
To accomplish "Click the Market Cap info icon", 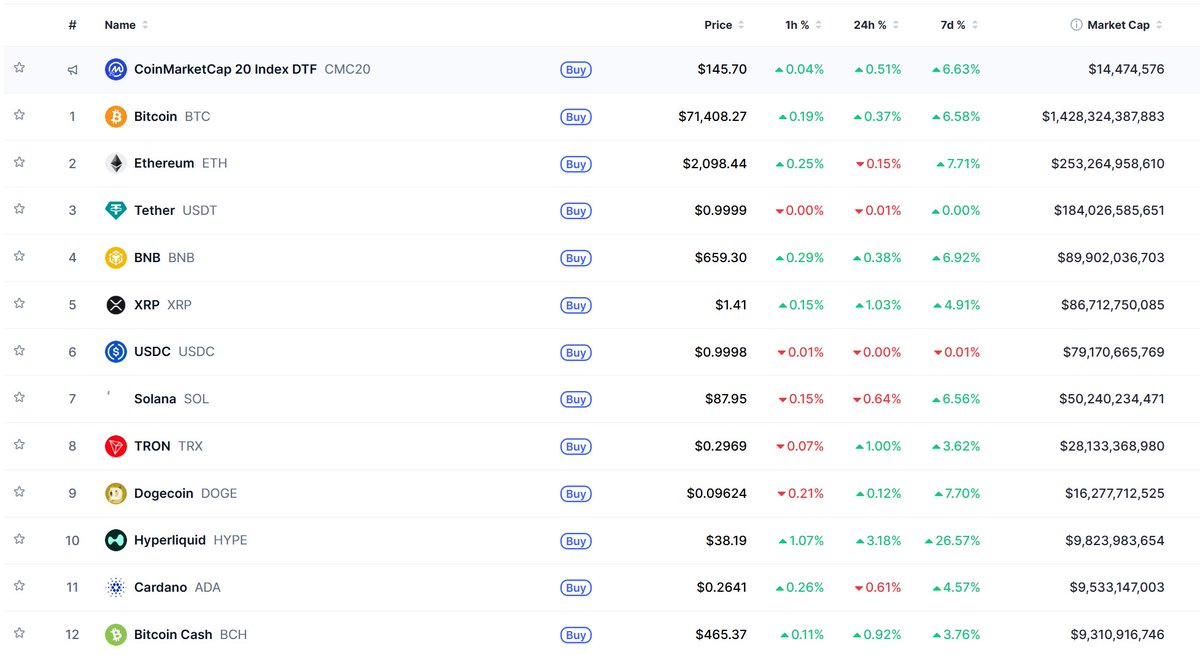I will coord(1077,25).
